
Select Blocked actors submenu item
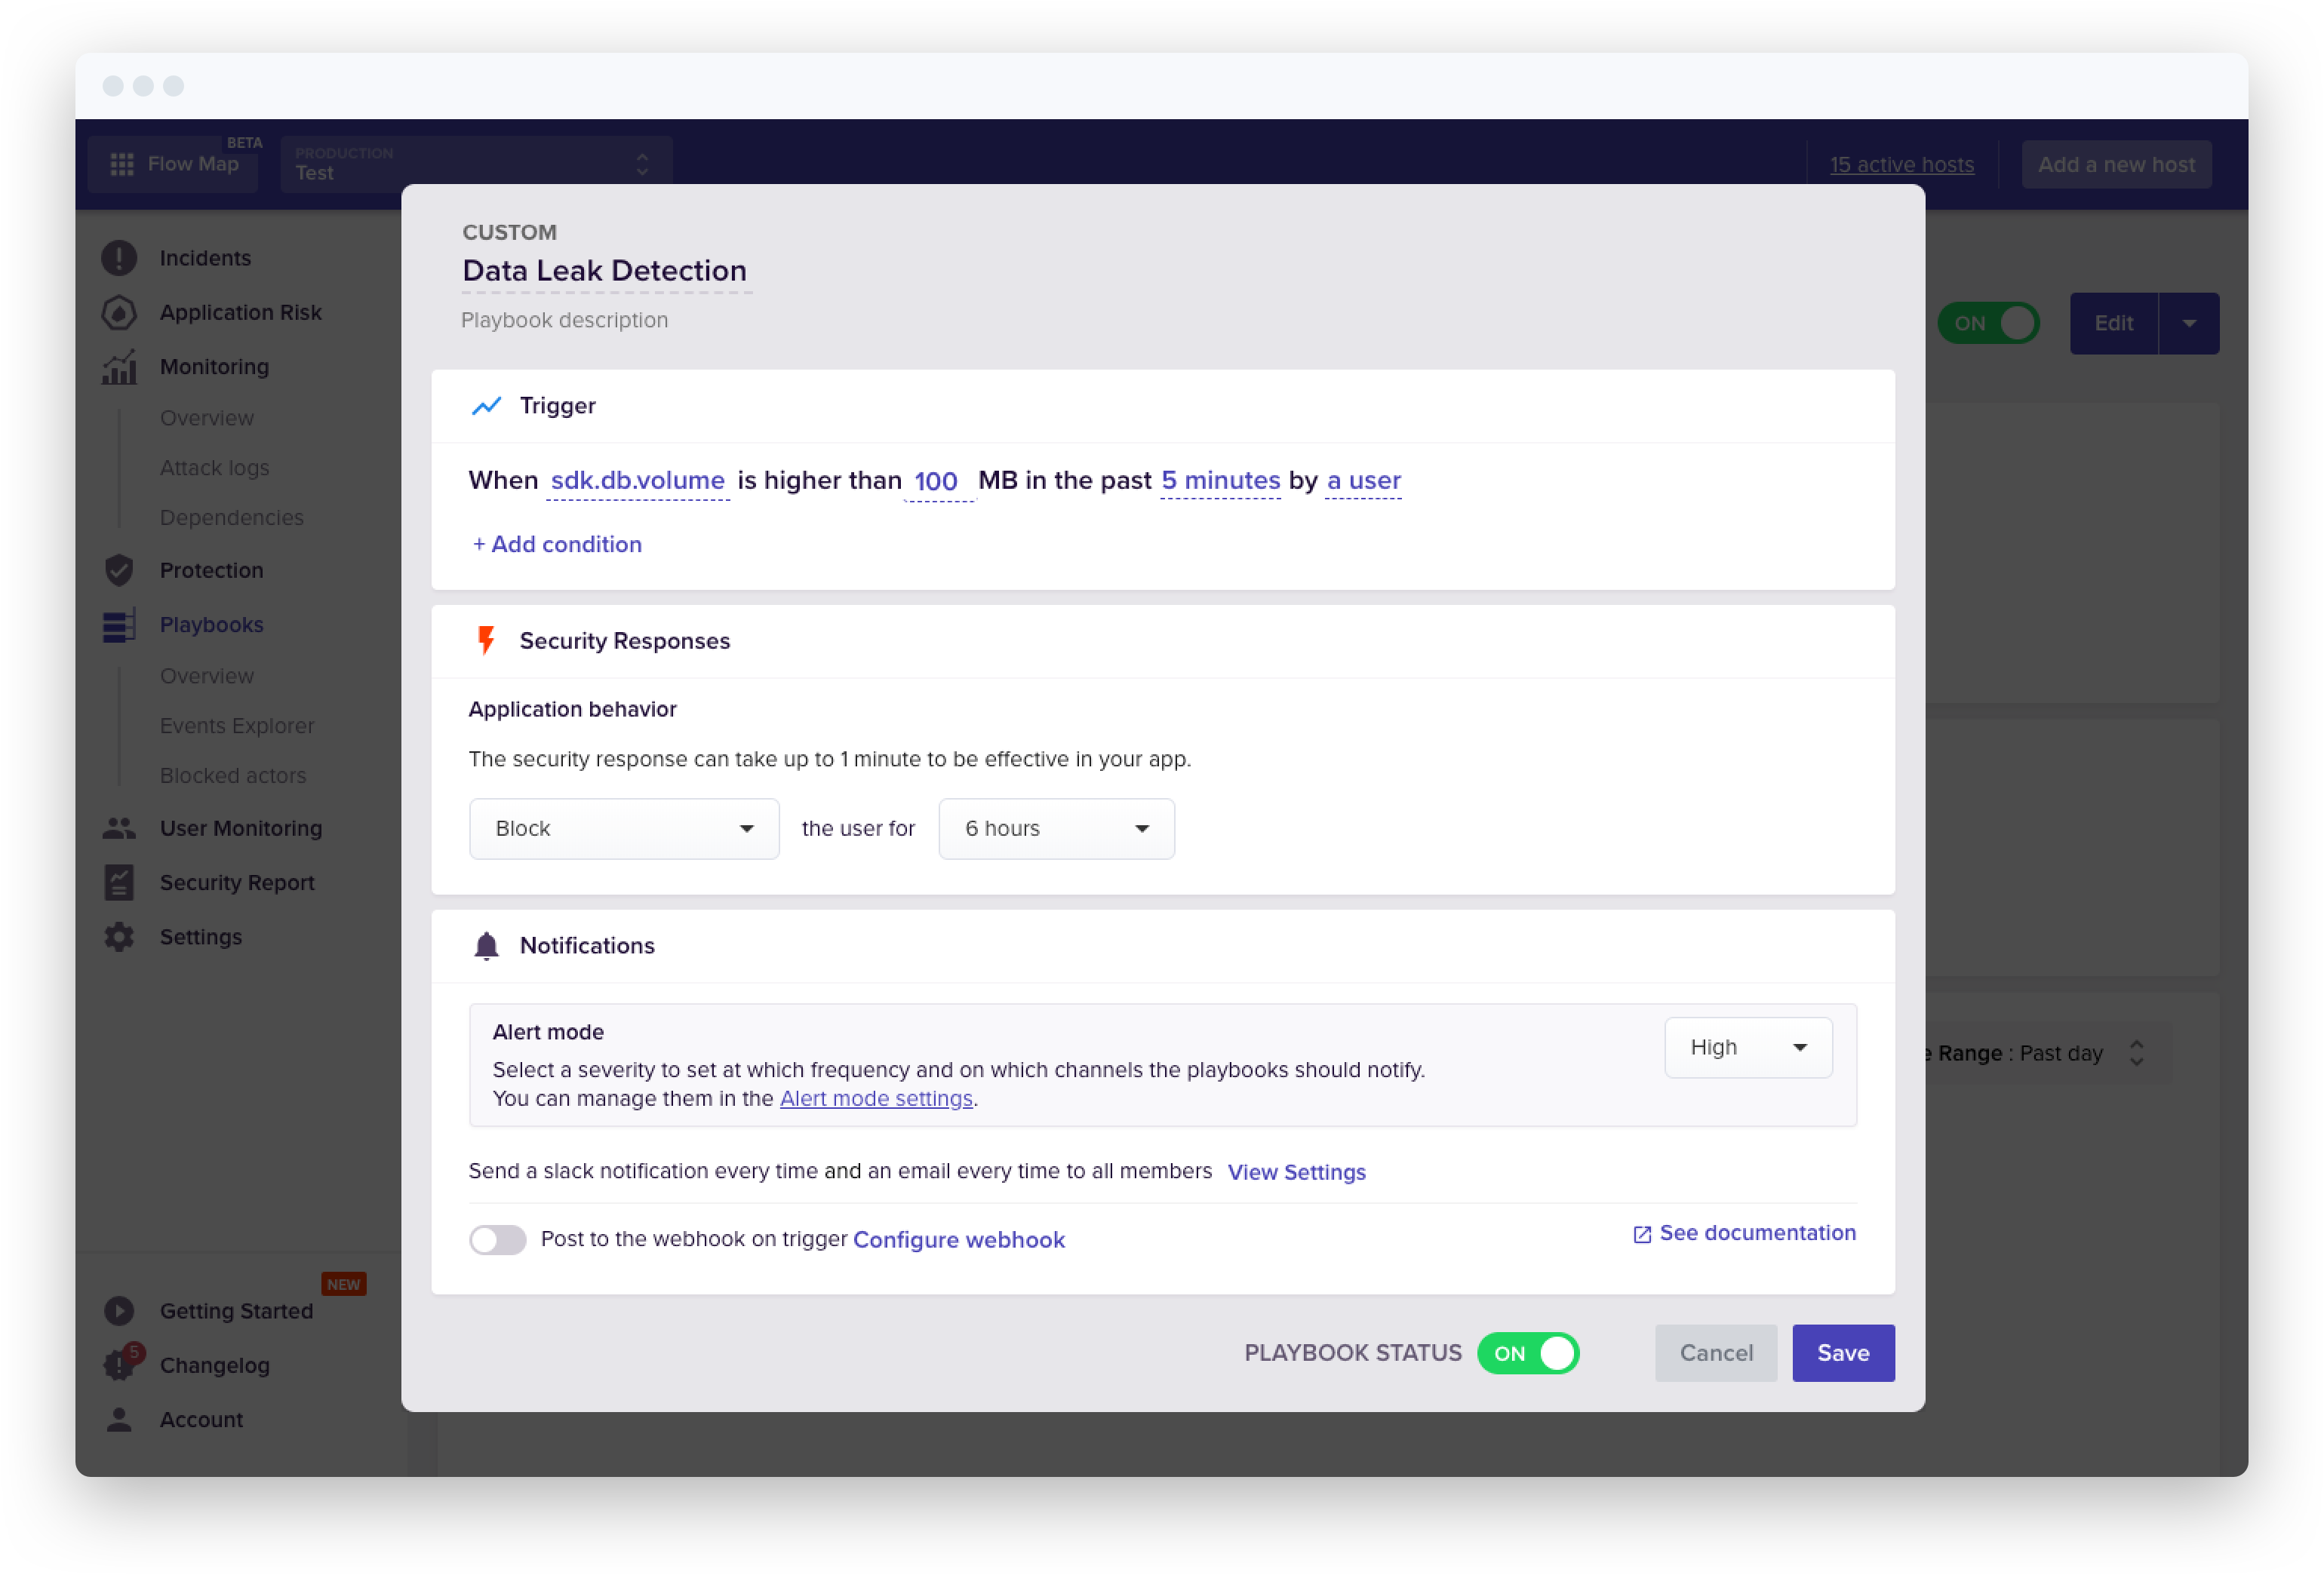[x=233, y=775]
